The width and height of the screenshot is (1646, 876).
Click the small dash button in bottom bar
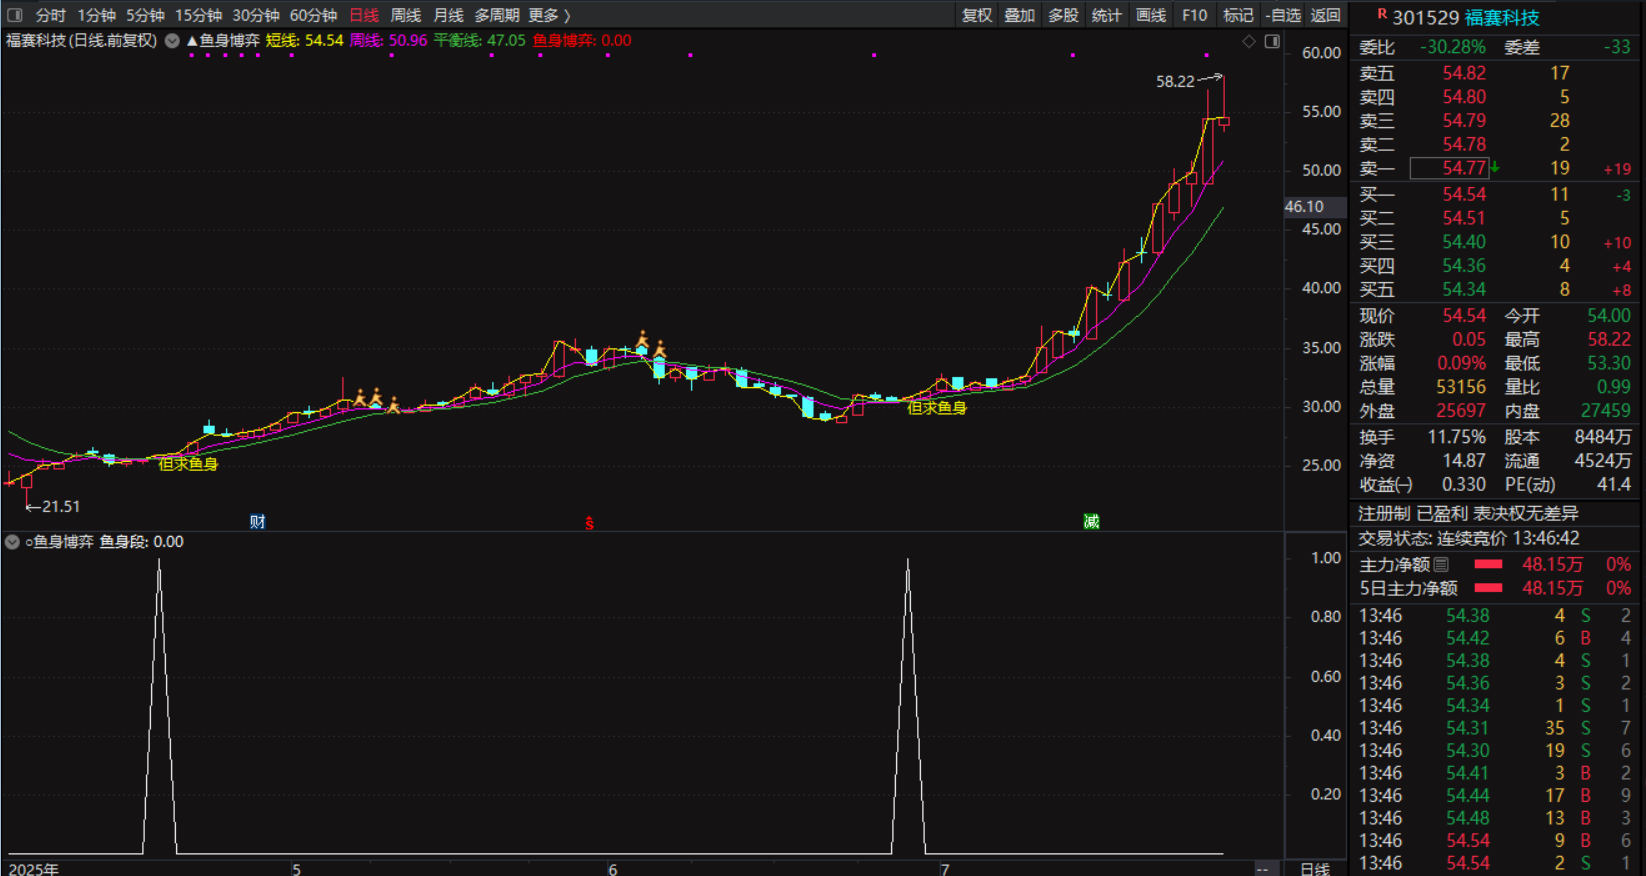pos(1264,868)
